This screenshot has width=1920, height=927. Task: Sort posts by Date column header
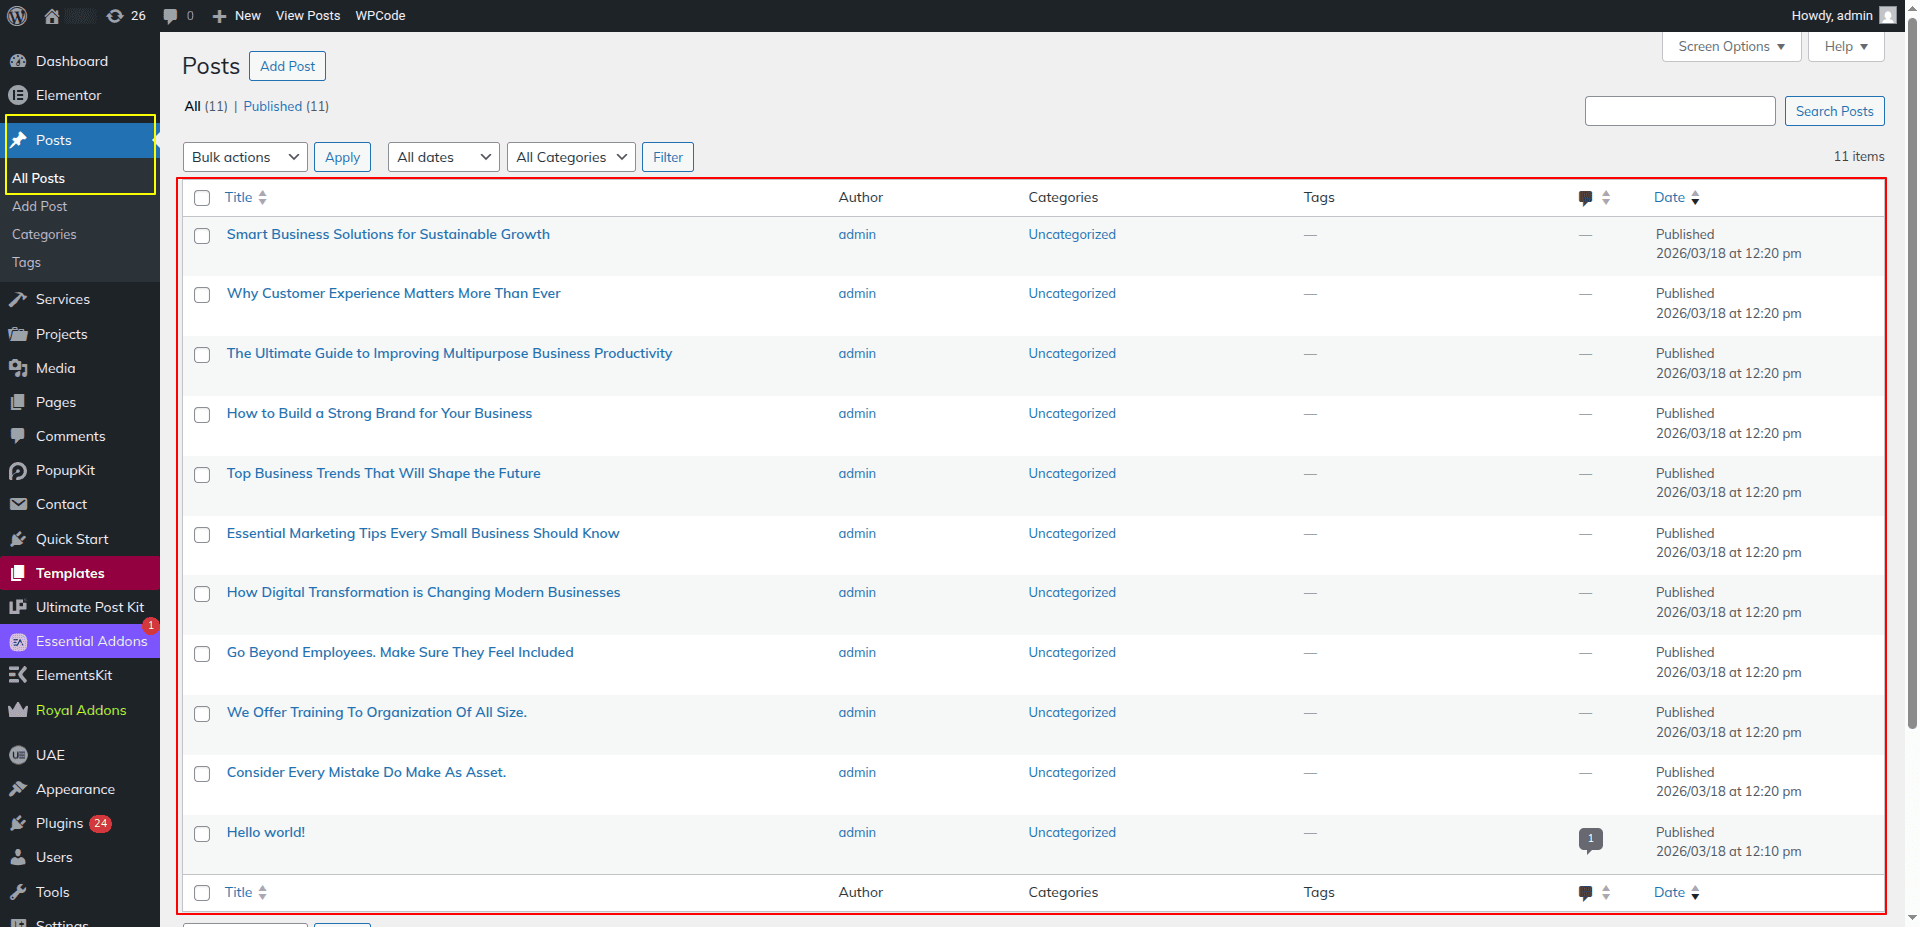(x=1677, y=197)
